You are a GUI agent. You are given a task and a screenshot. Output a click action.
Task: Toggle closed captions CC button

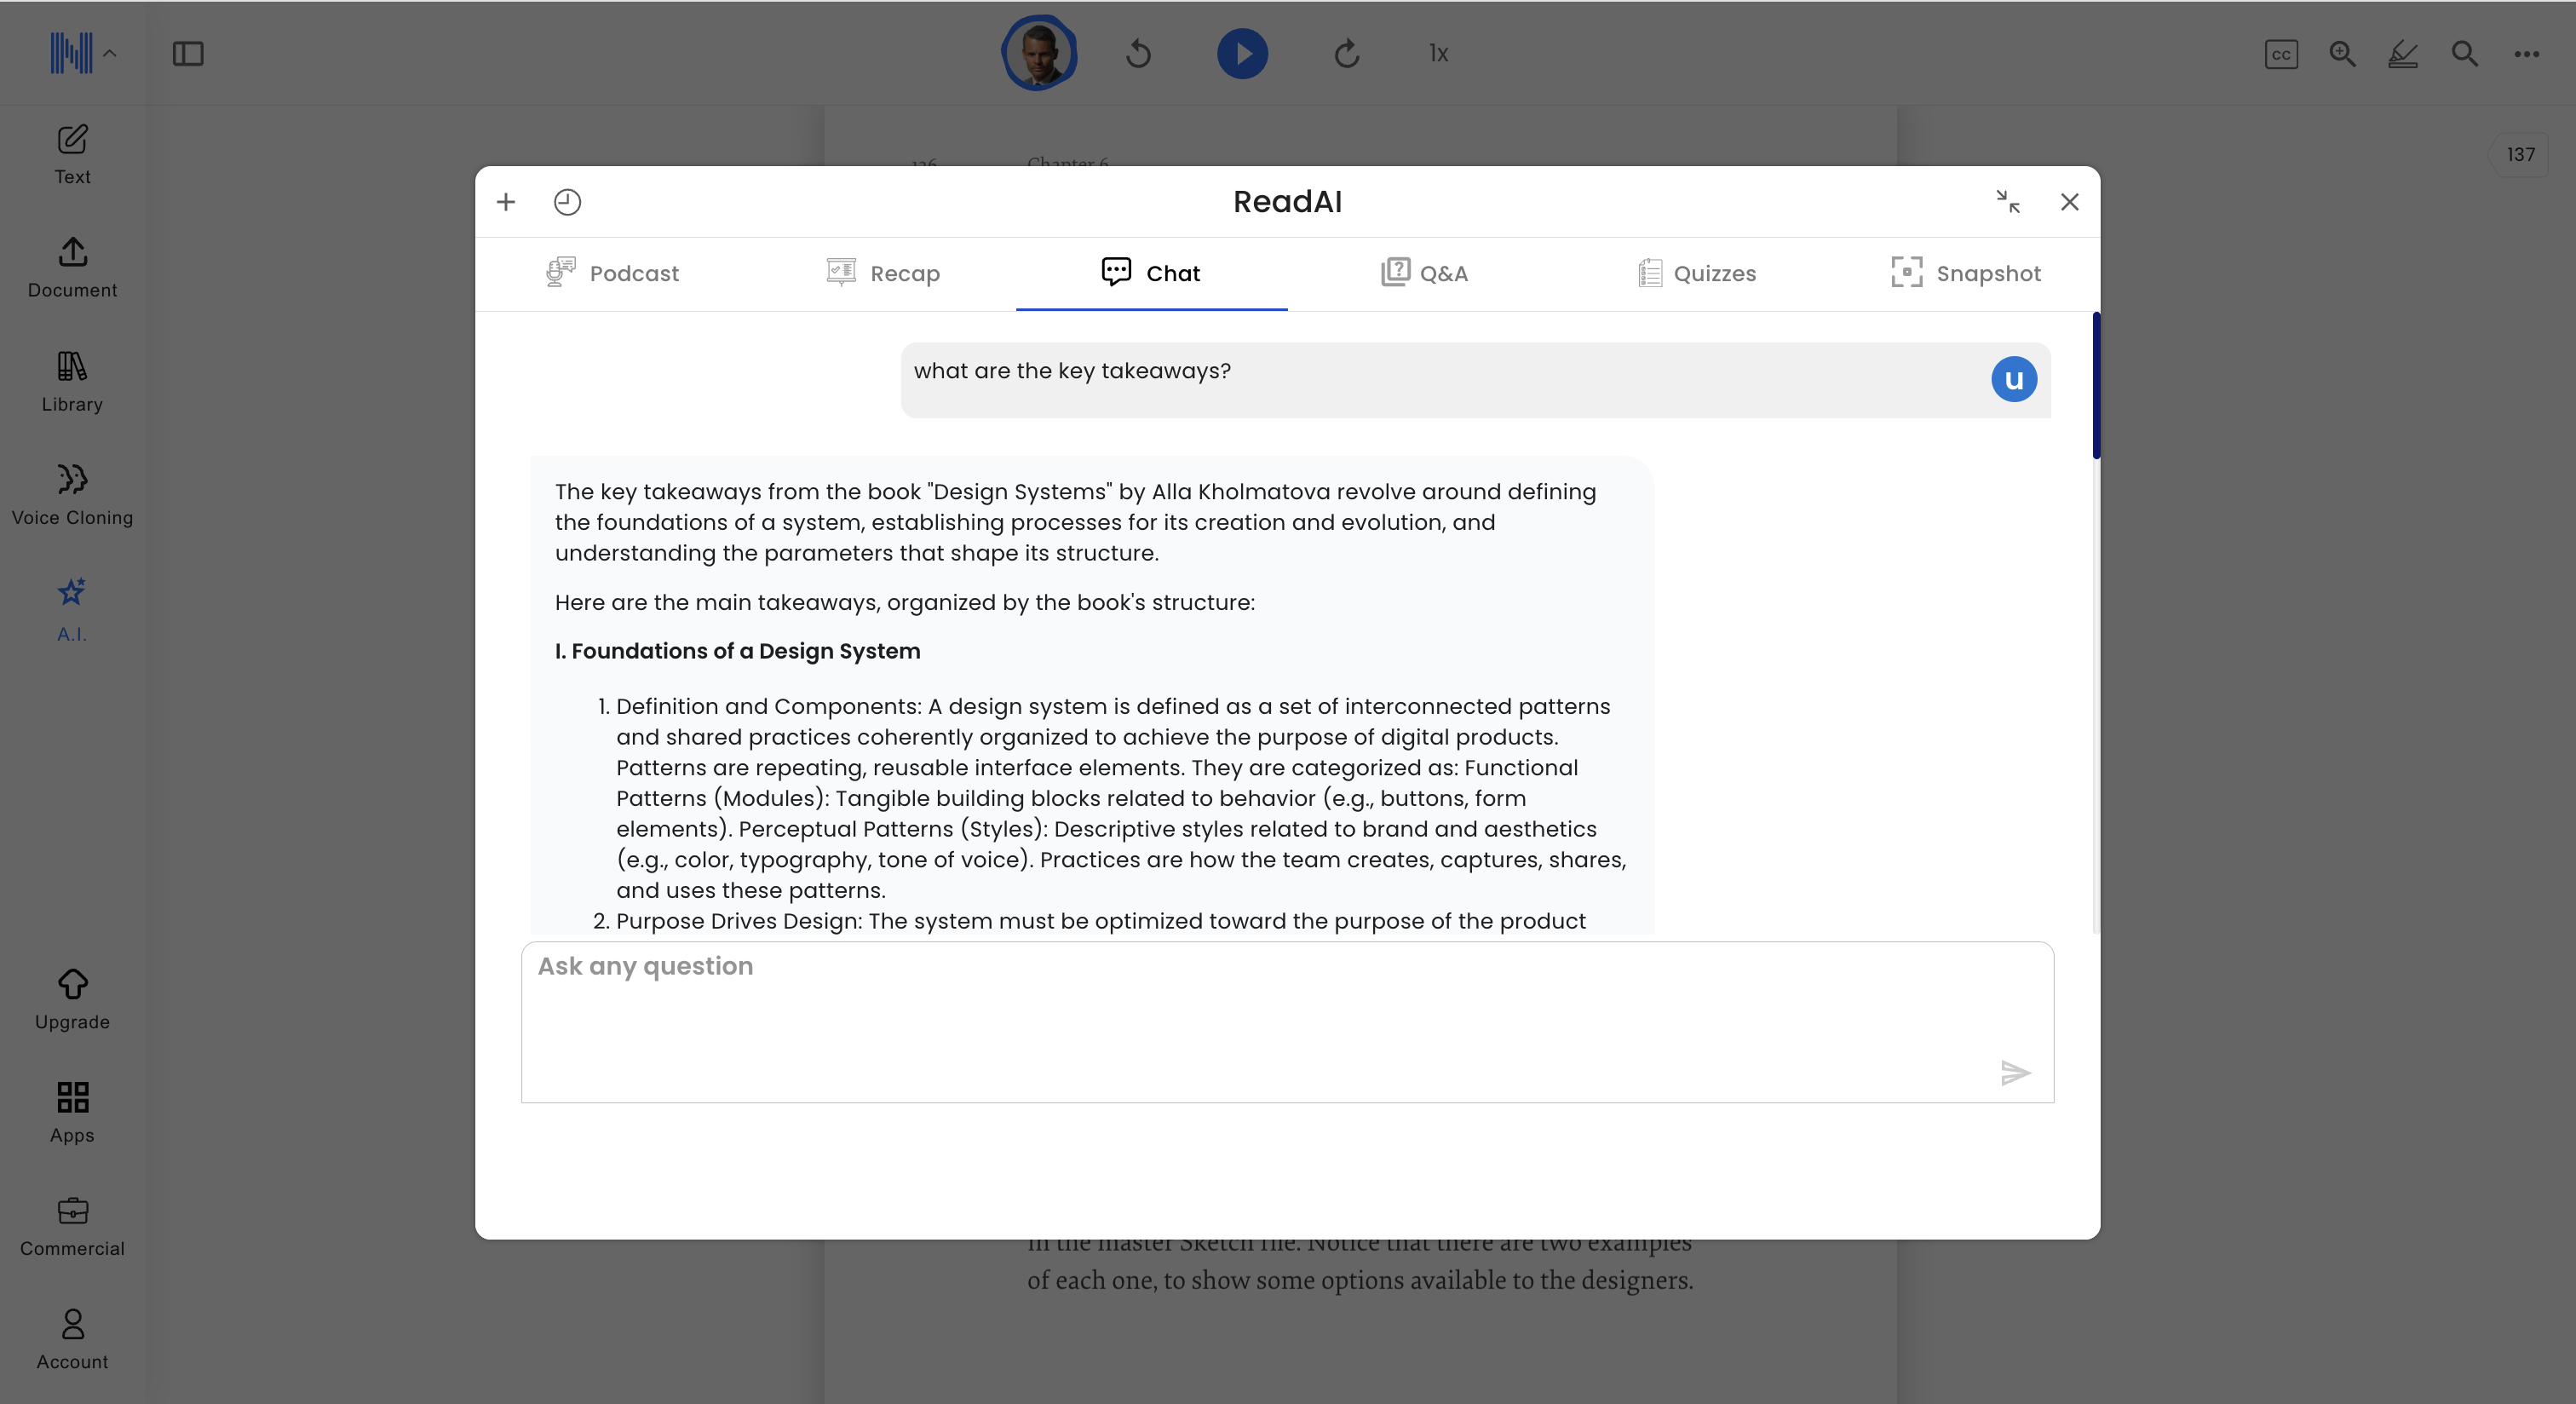coord(2280,54)
